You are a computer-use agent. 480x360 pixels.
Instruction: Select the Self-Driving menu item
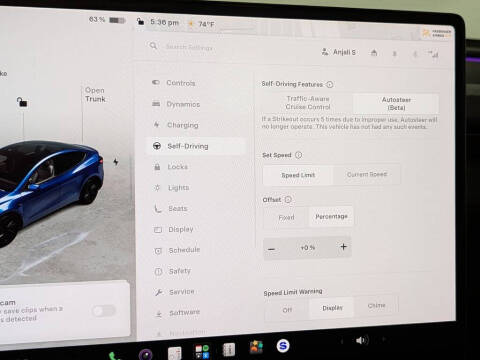pos(195,146)
